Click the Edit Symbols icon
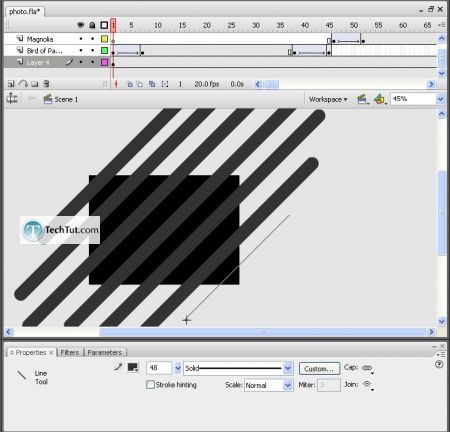450x432 pixels. (x=380, y=99)
